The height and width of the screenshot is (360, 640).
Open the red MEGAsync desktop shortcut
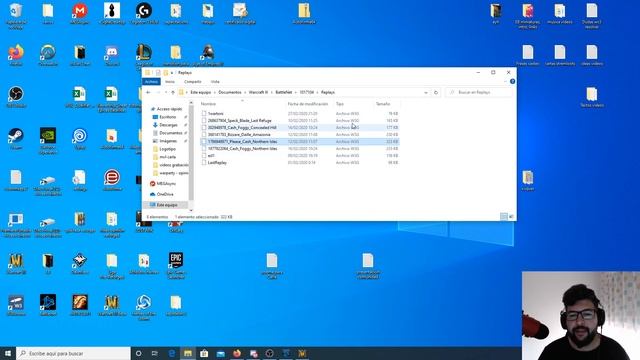point(80,14)
